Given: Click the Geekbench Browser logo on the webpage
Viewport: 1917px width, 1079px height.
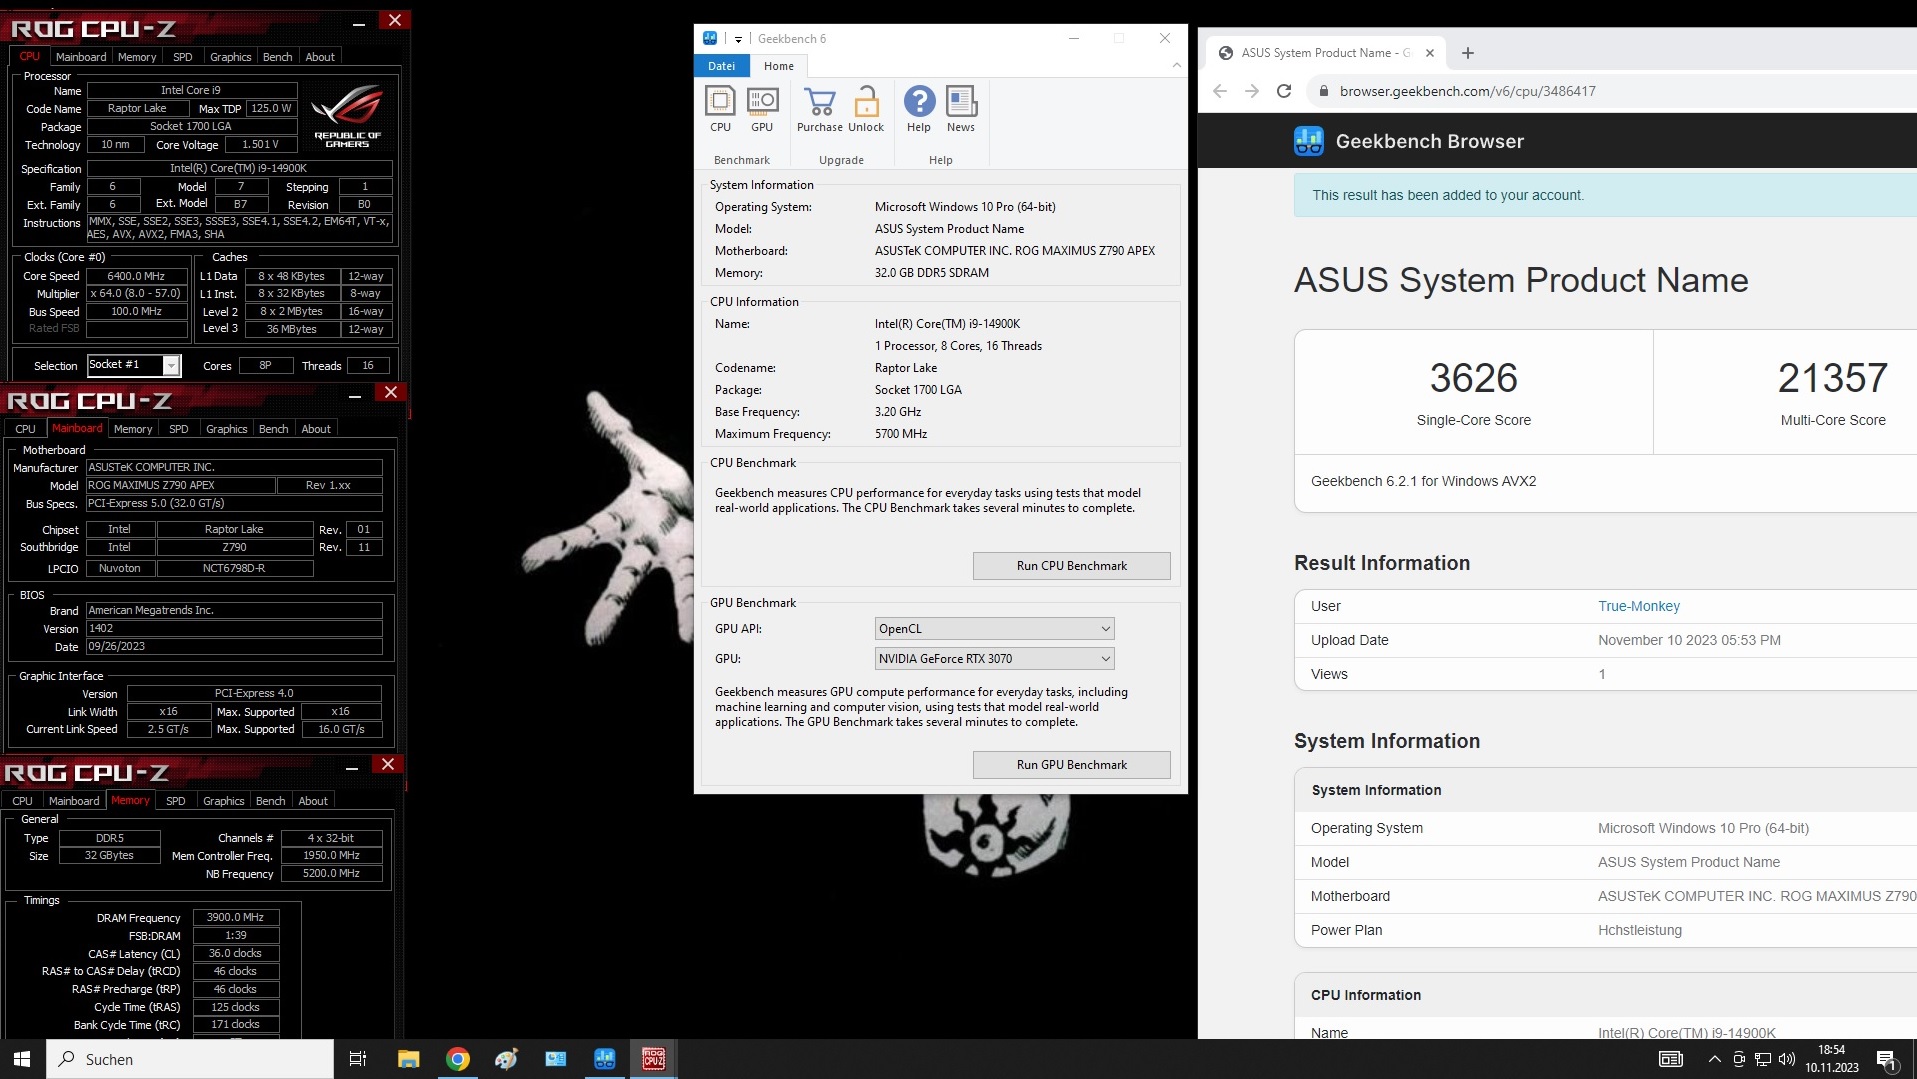Looking at the screenshot, I should click(1309, 141).
